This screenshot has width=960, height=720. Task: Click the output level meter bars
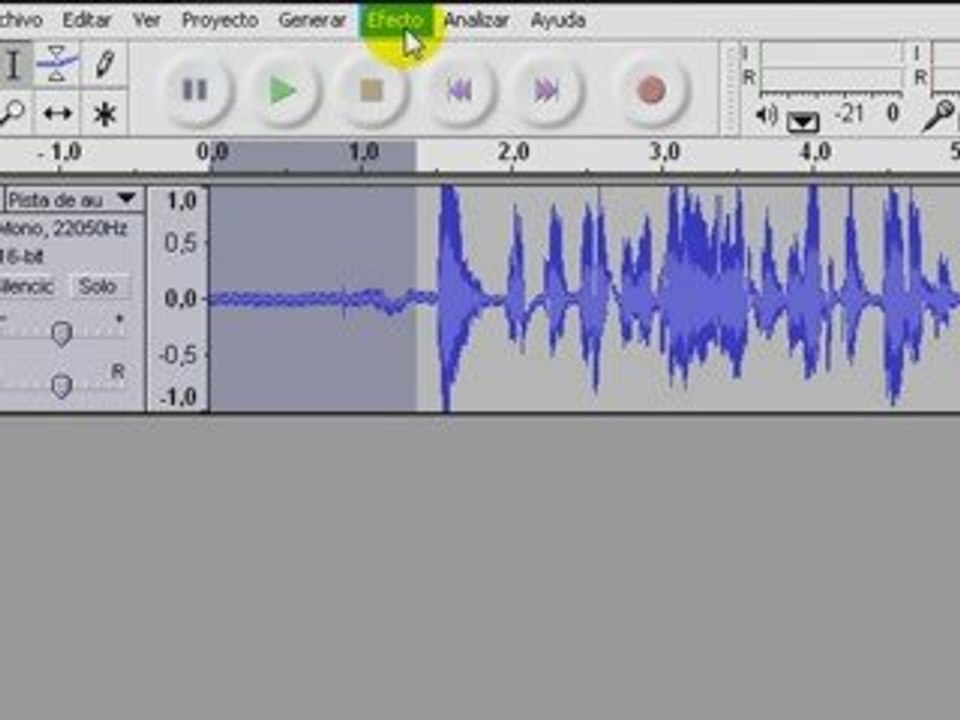pos(830,66)
